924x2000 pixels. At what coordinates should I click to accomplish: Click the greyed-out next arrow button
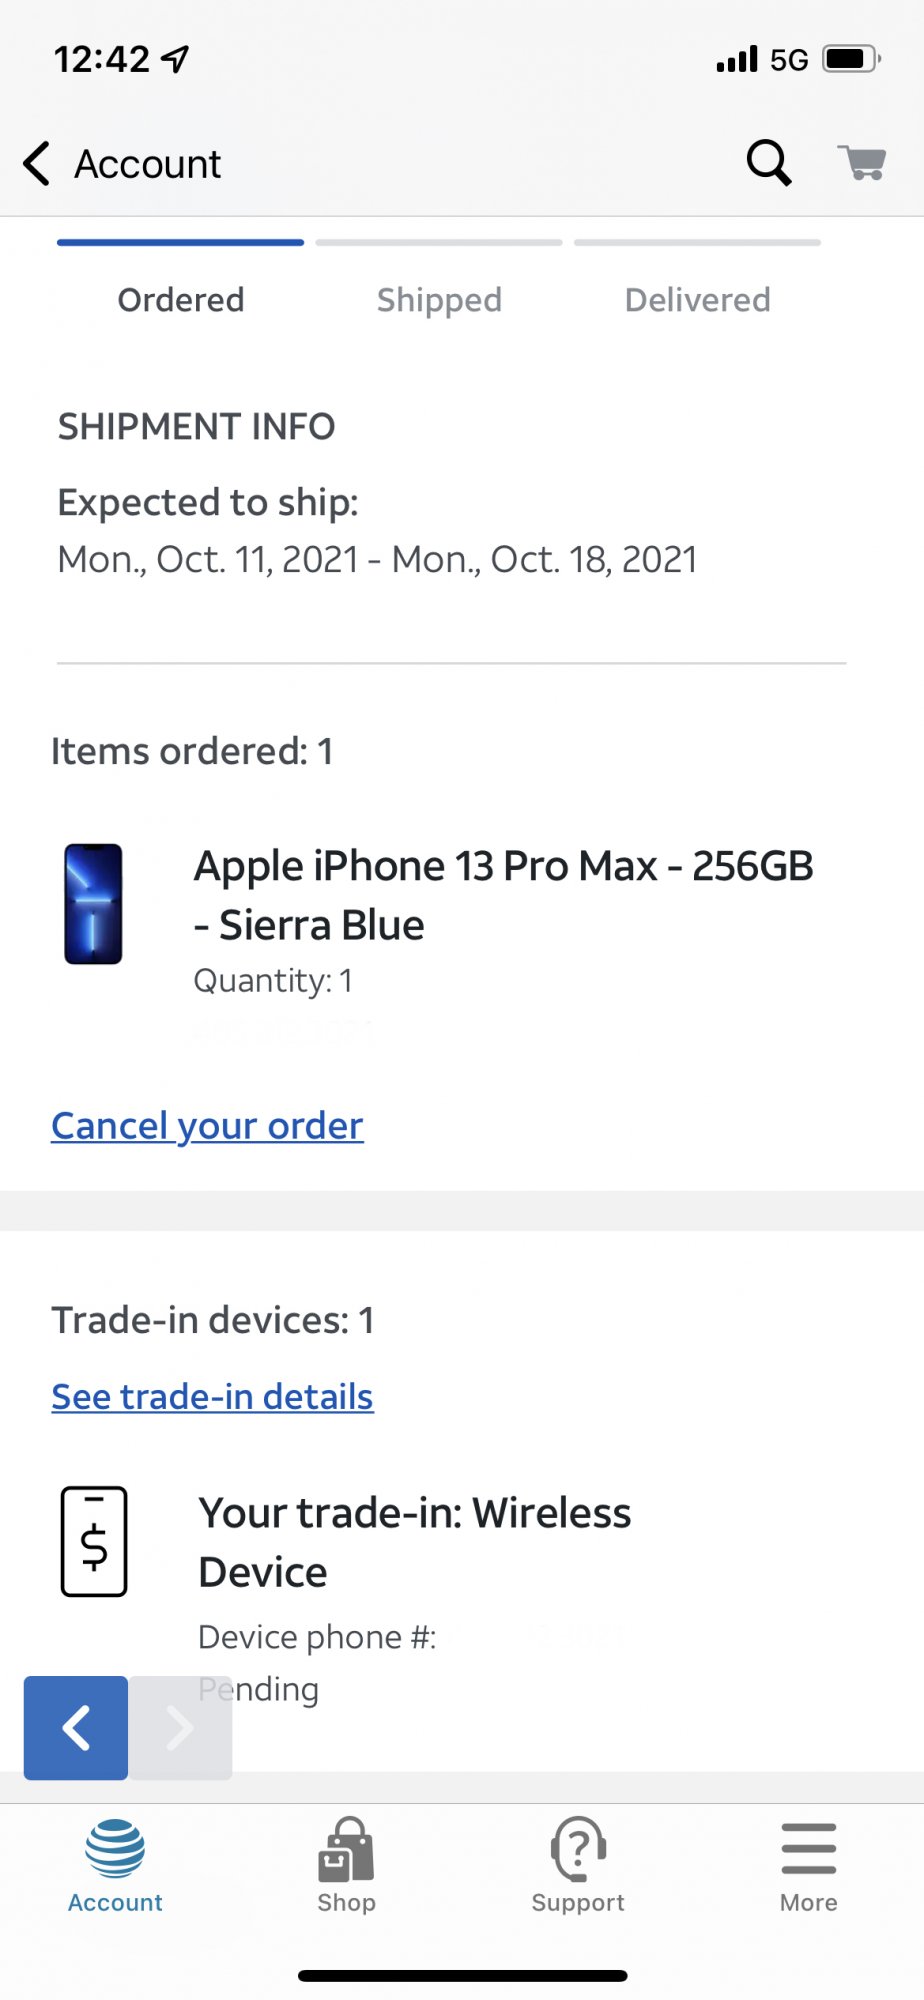click(x=181, y=1728)
